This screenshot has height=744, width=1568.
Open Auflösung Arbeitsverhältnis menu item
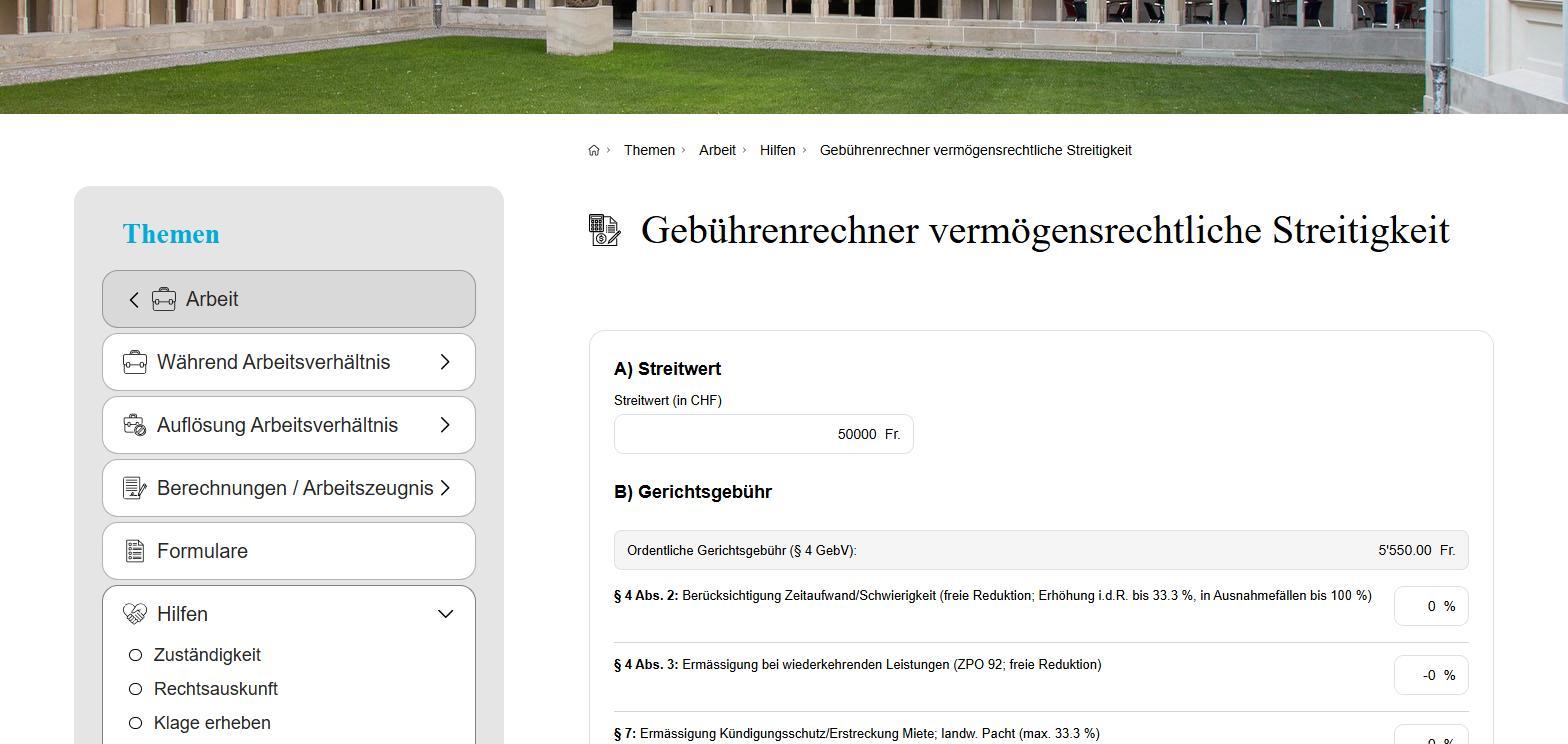tap(289, 425)
